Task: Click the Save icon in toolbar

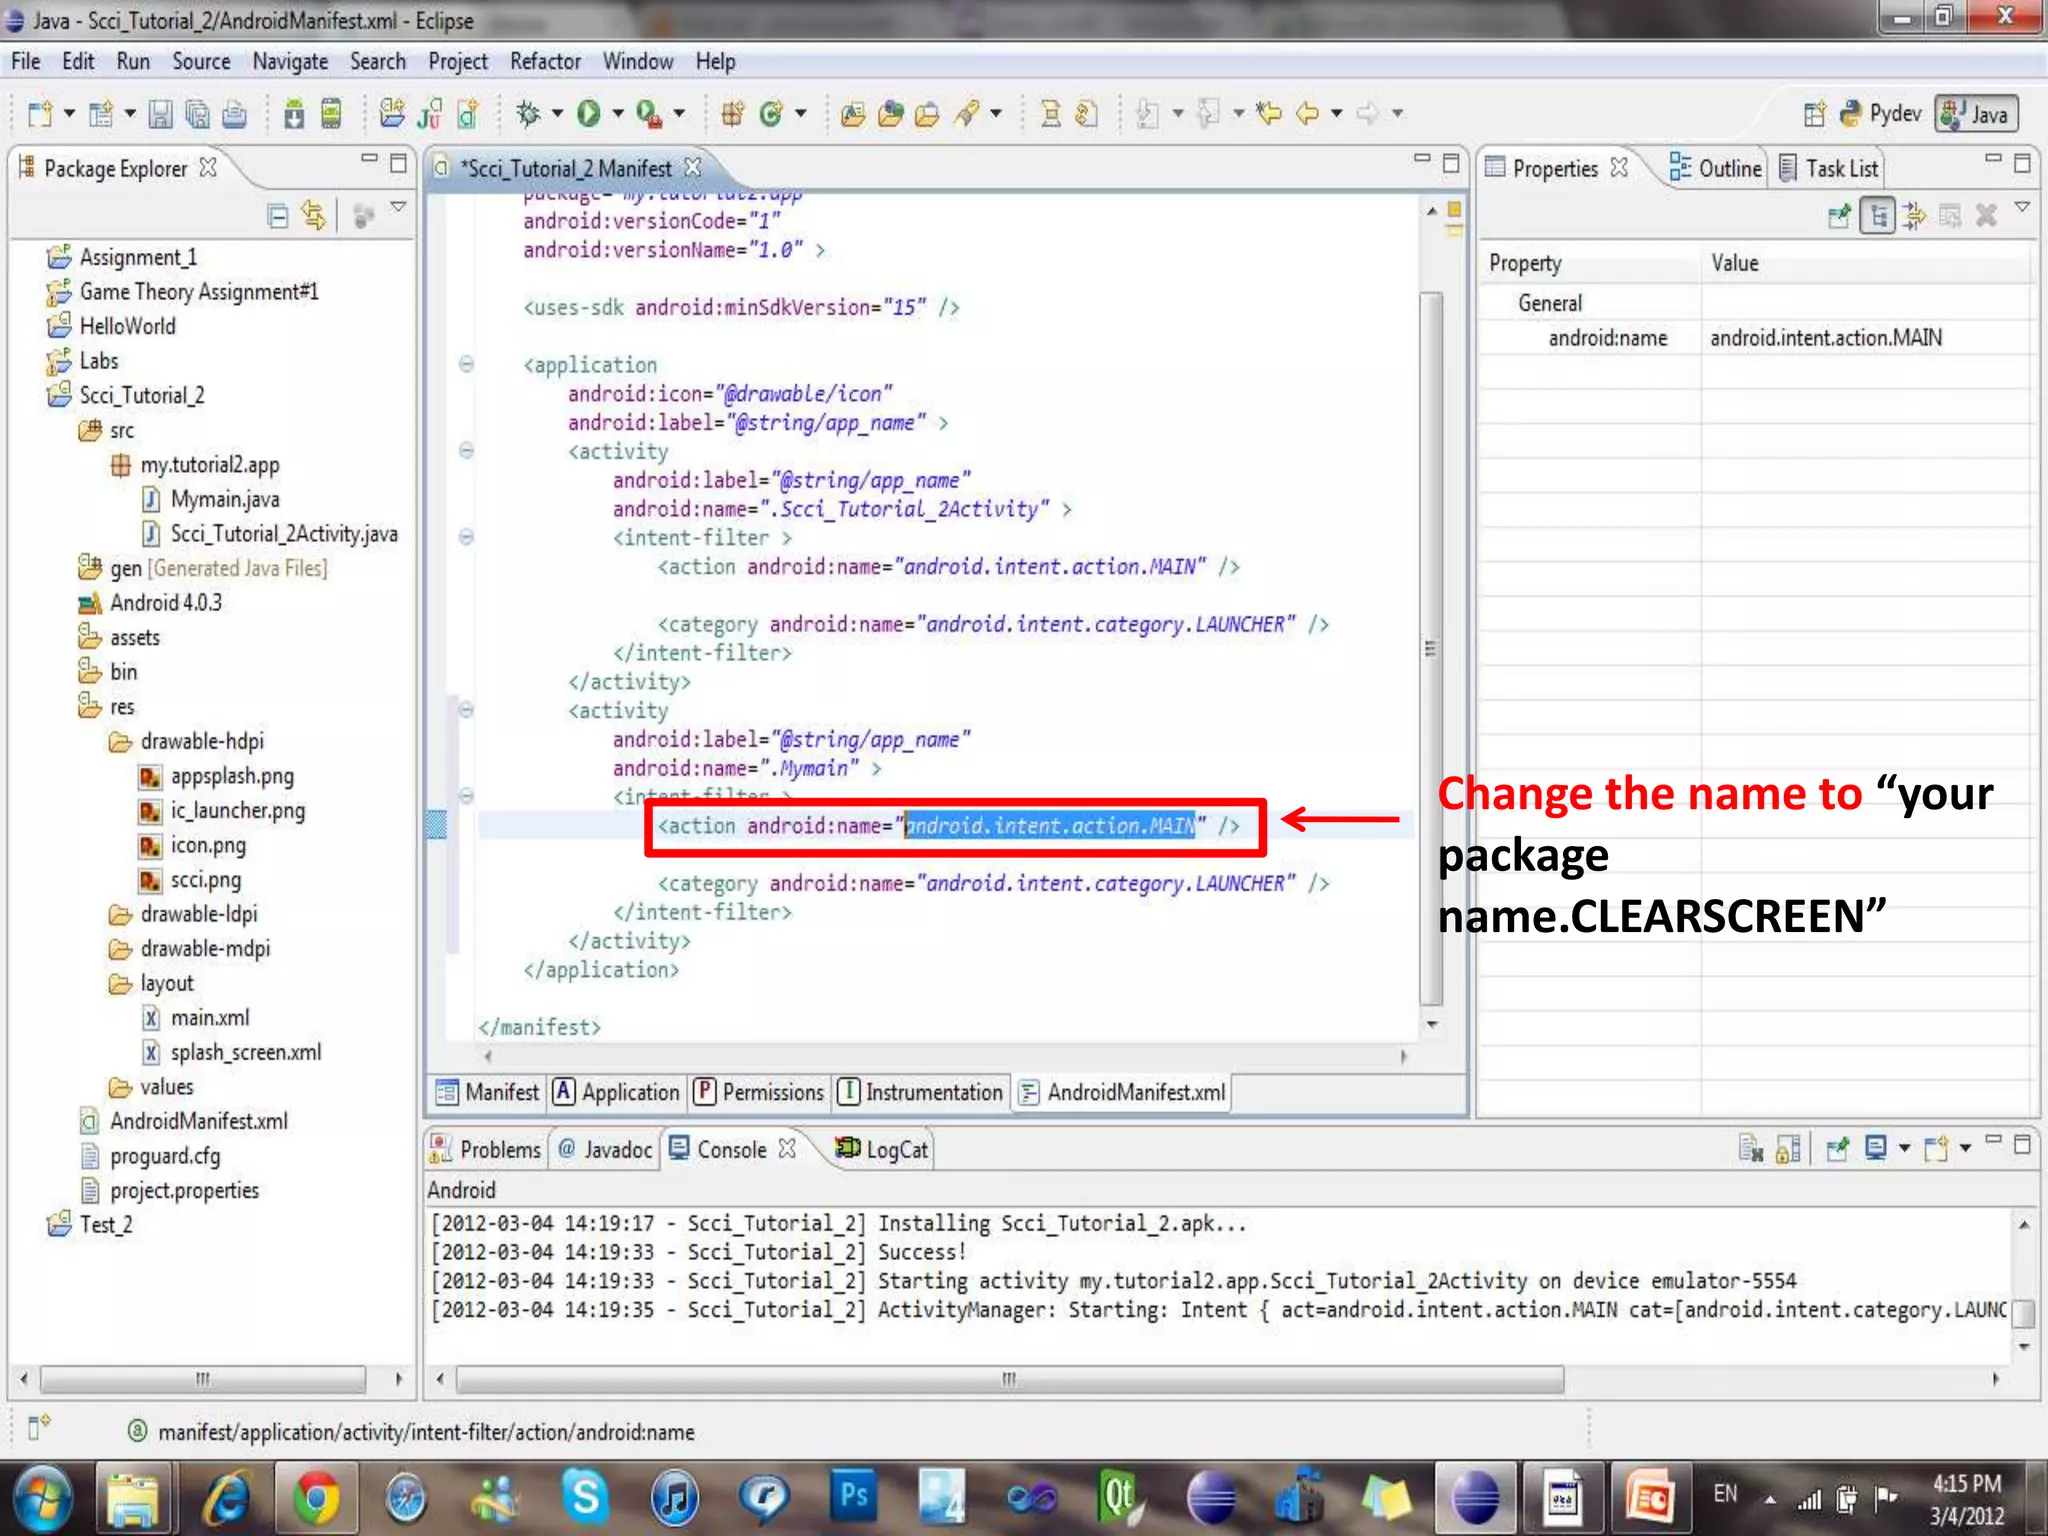Action: pos(160,114)
